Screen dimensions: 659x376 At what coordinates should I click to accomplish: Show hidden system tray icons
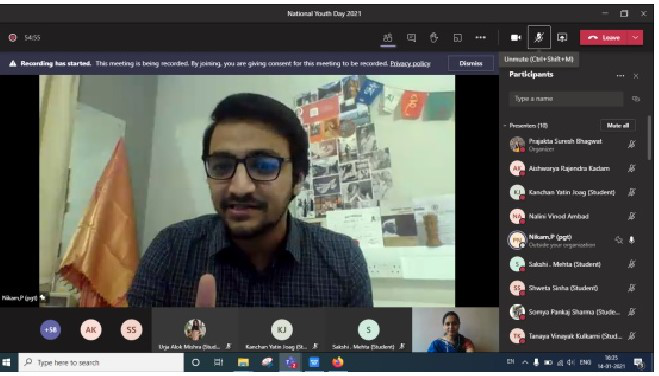point(525,362)
